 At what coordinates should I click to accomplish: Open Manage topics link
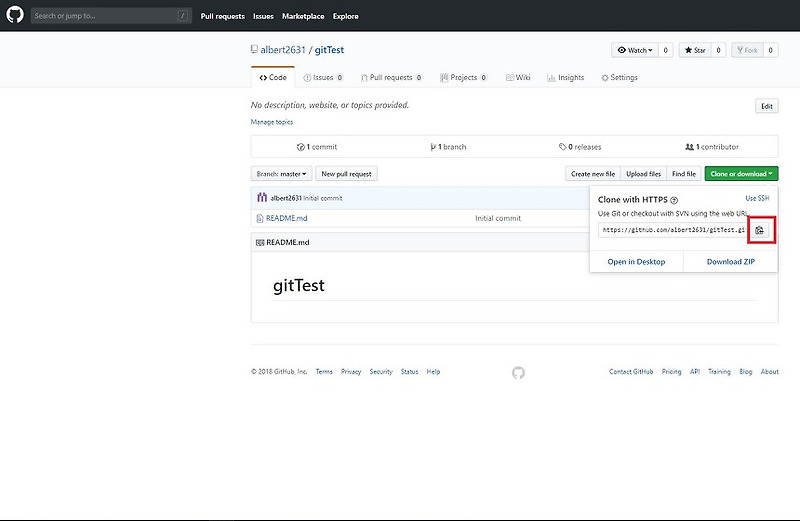272,122
